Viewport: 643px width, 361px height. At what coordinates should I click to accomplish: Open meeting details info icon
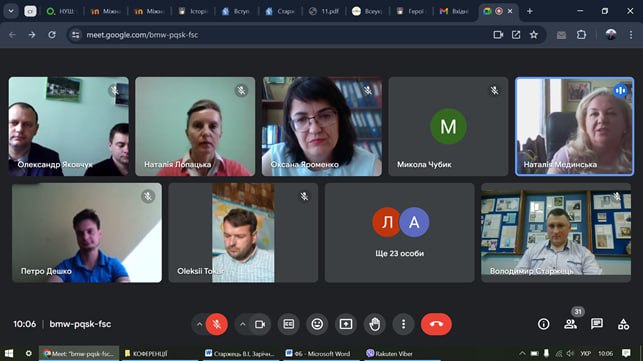[x=543, y=324]
